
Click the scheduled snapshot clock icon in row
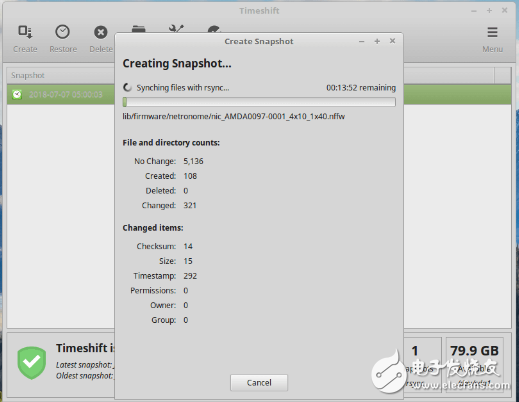point(17,95)
